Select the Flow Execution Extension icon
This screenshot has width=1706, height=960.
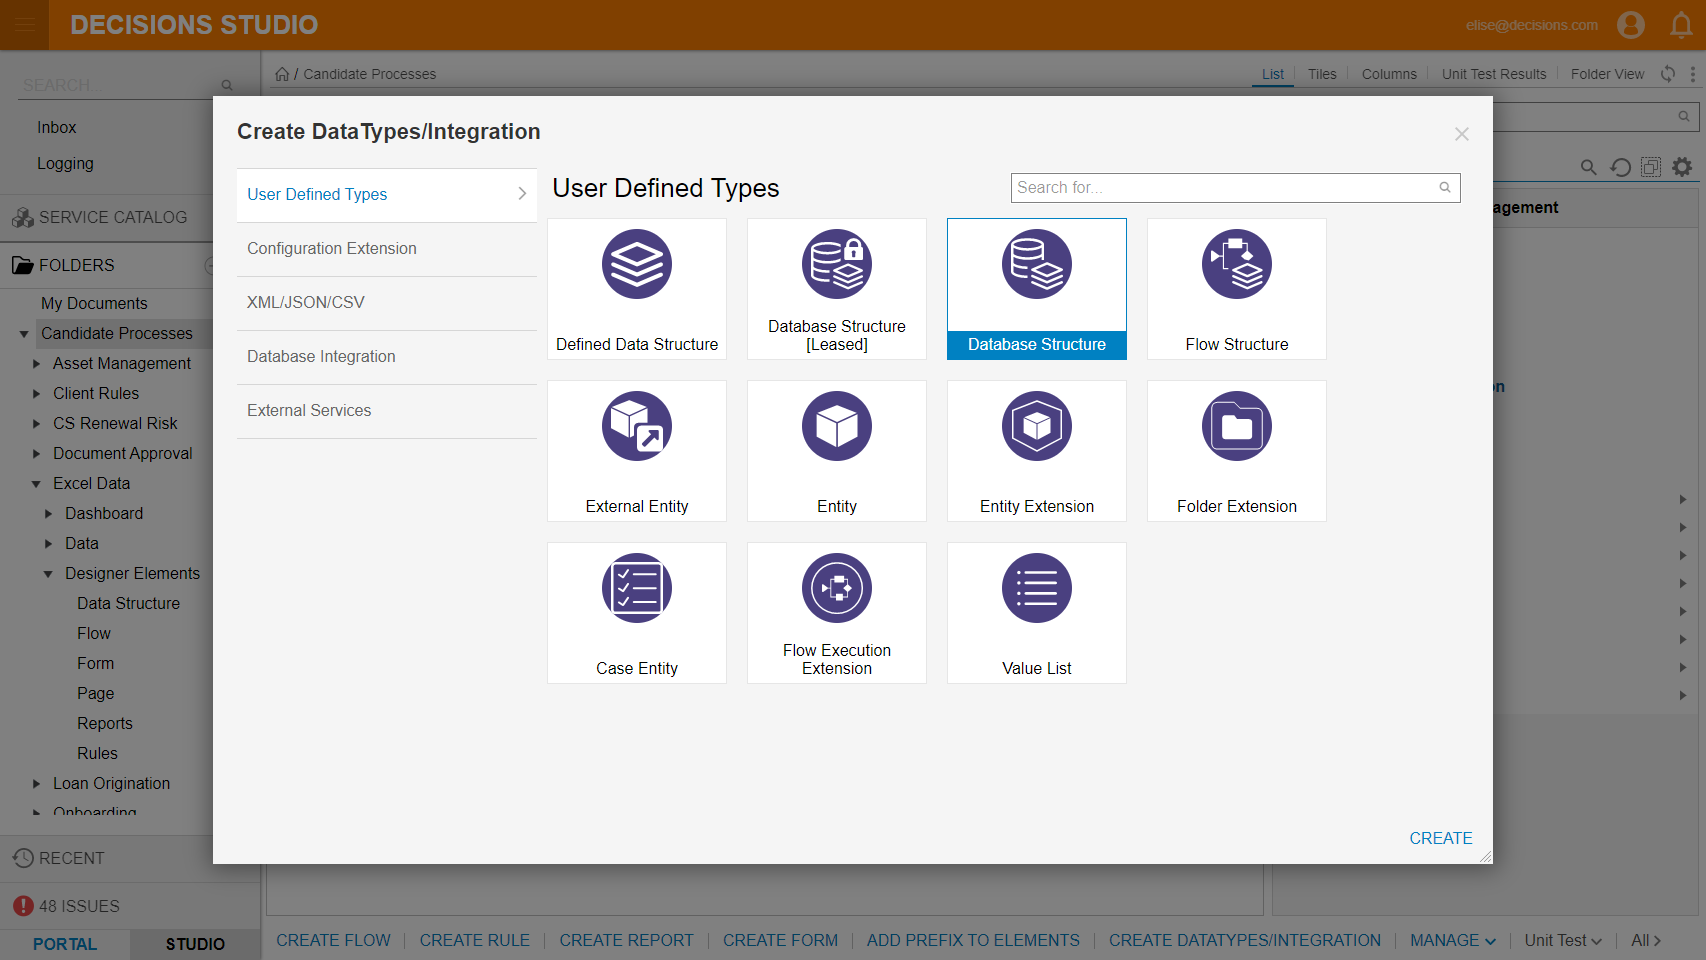coord(837,588)
